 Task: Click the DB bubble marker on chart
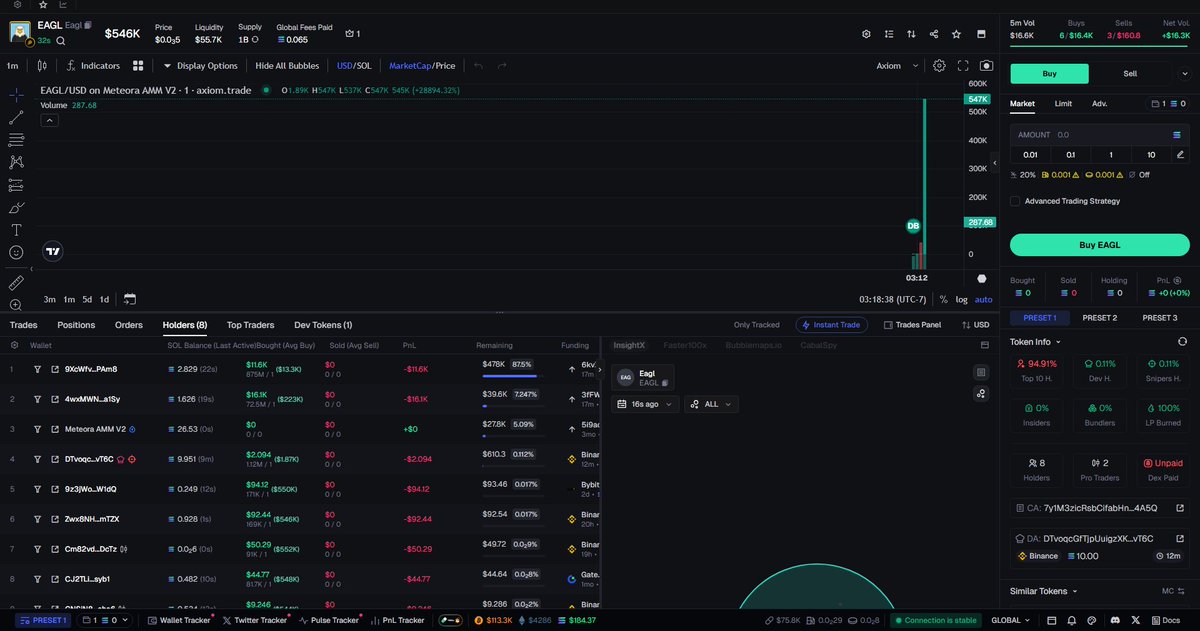tap(913, 226)
